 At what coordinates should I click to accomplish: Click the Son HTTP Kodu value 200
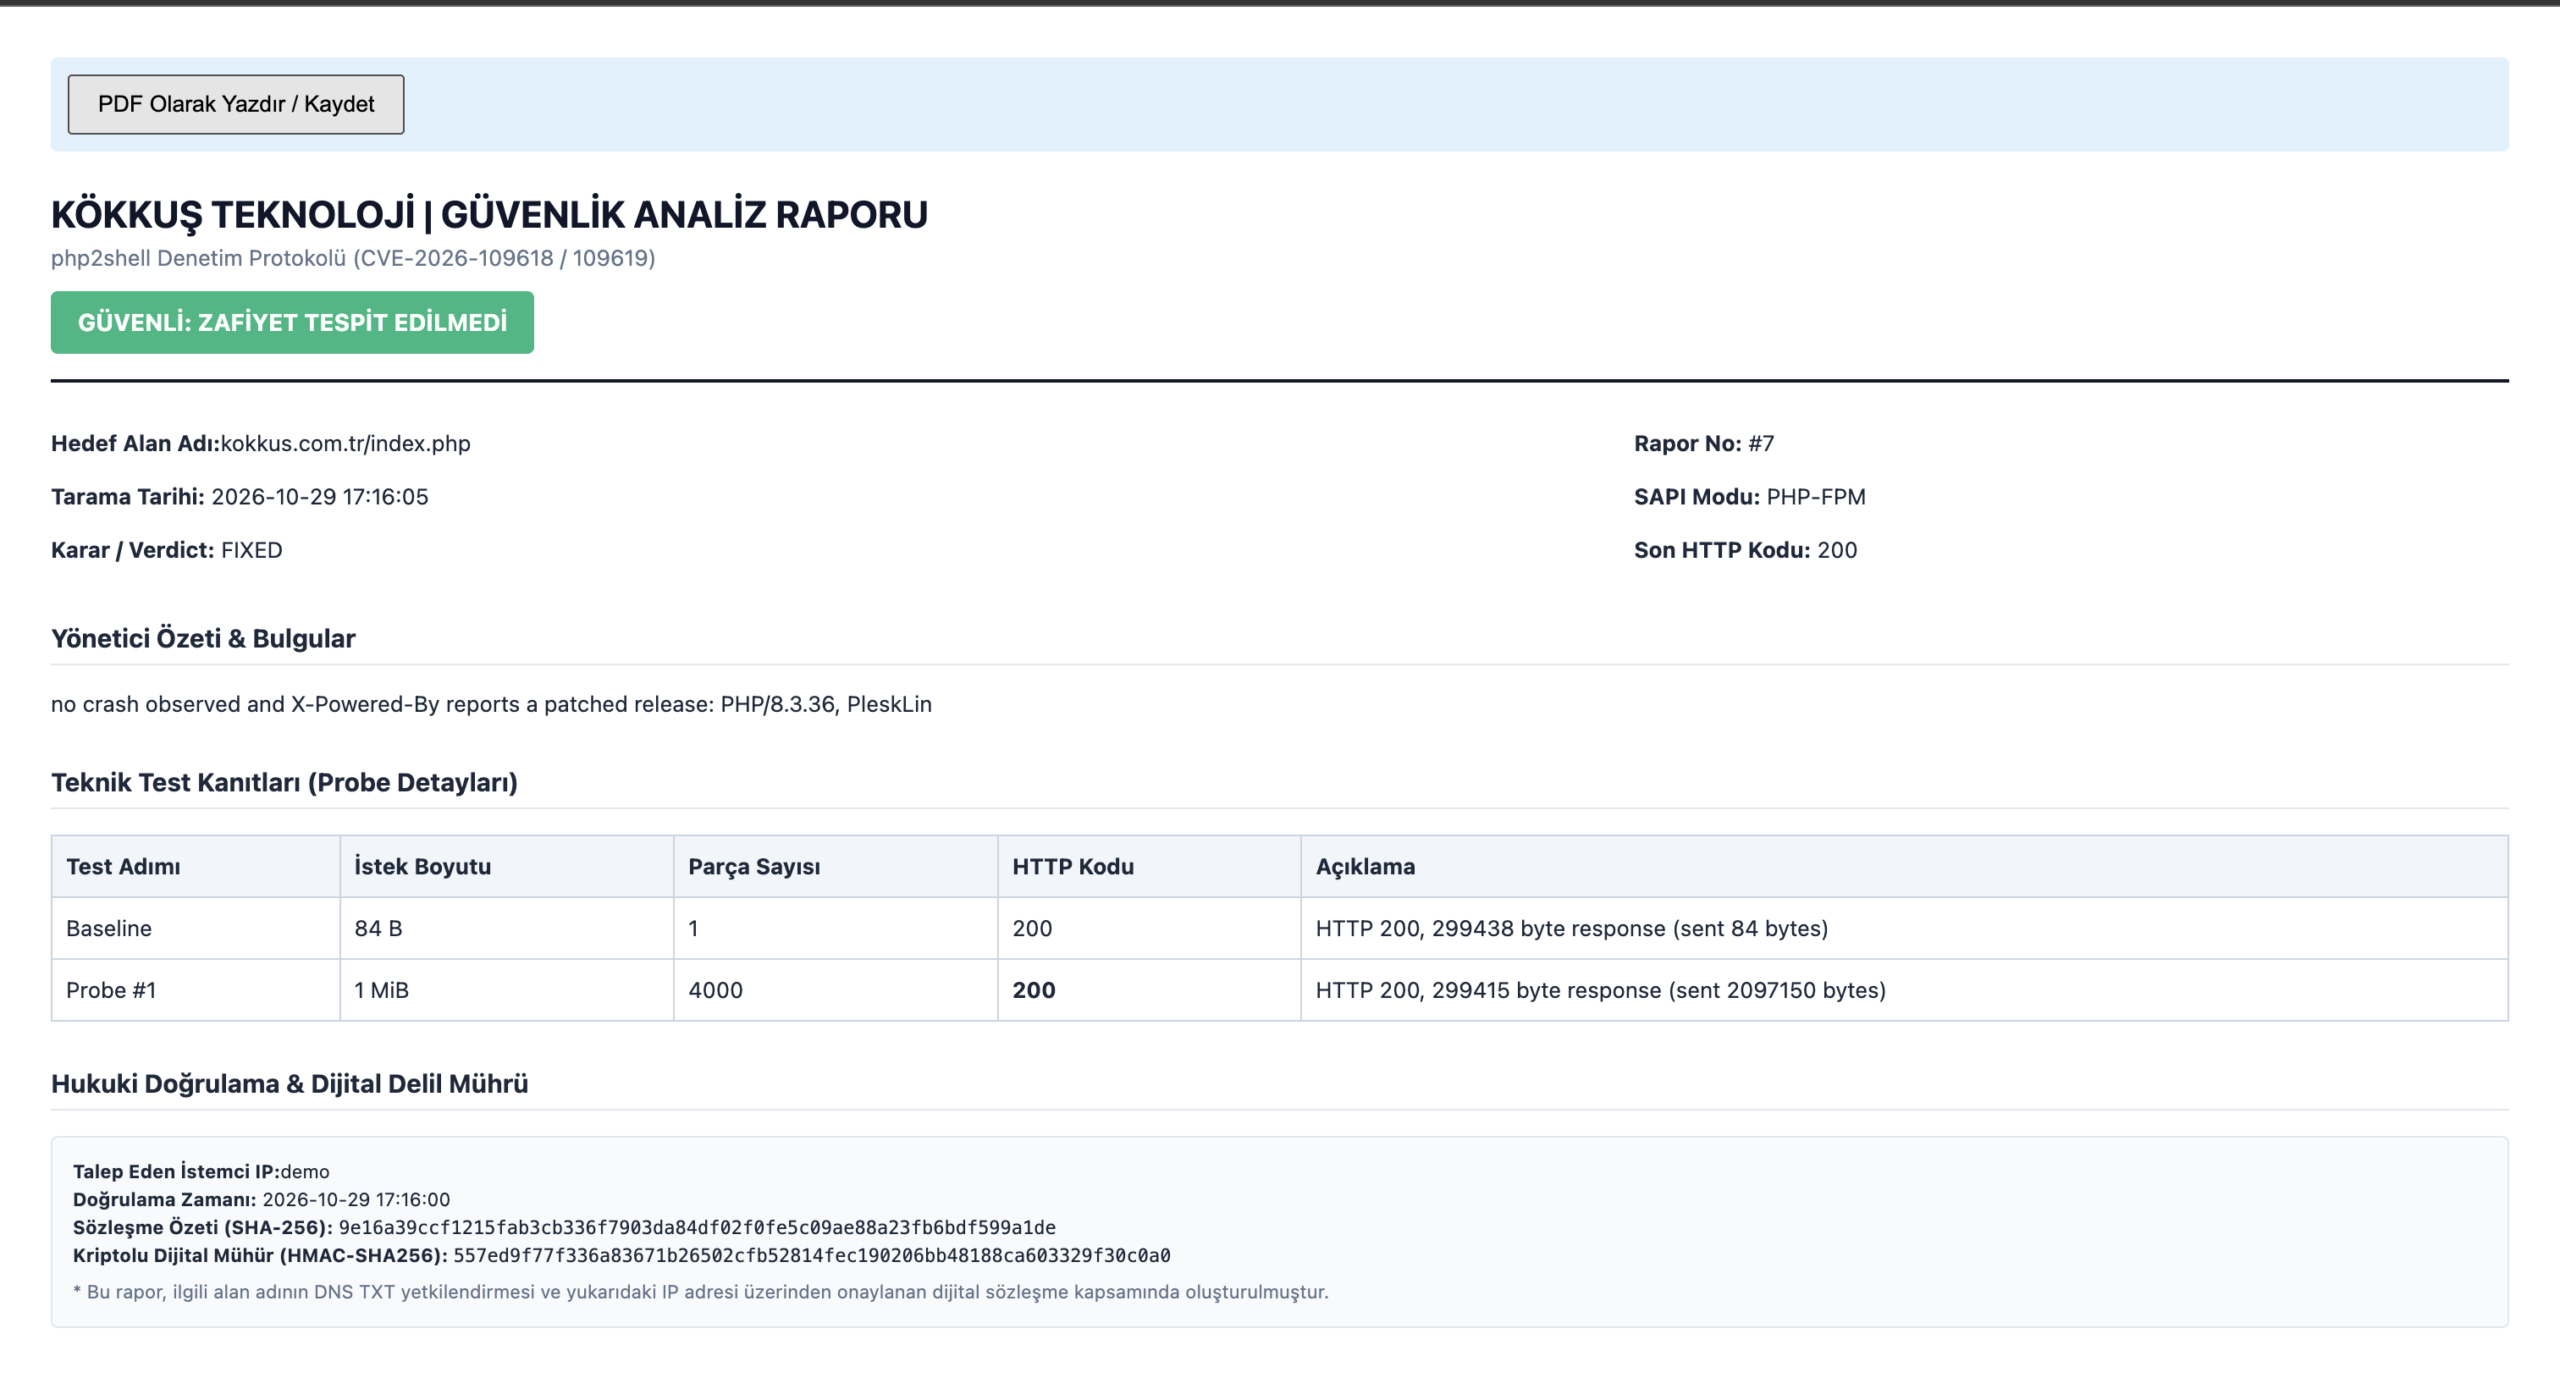pos(1837,550)
